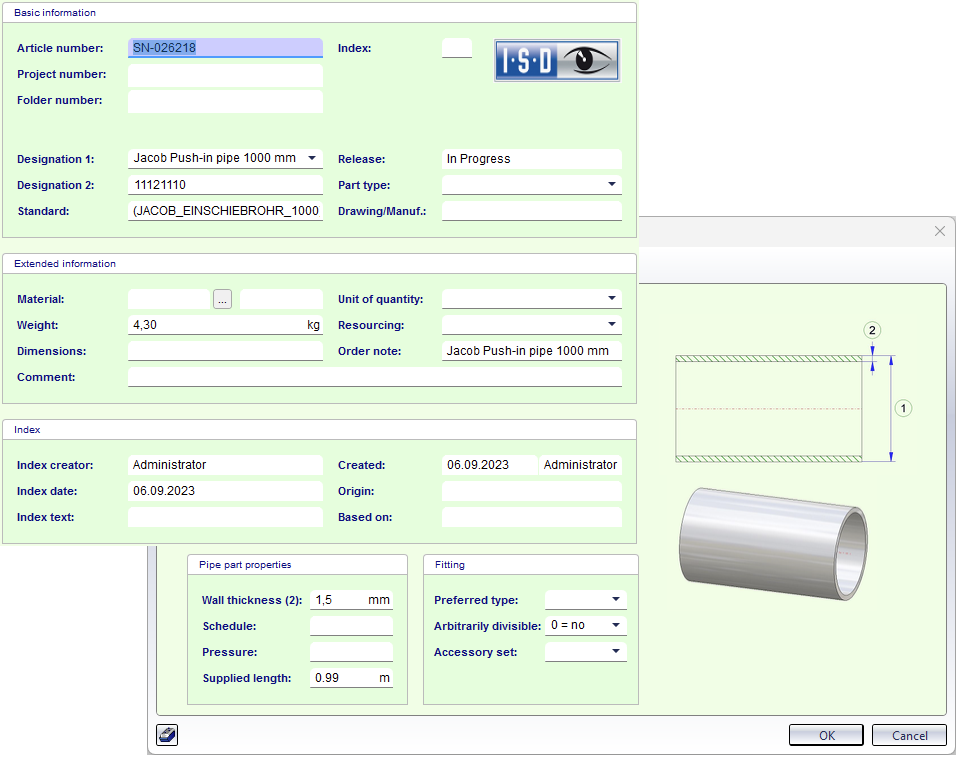Click the Cancel button
The width and height of the screenshot is (959, 758).
909,735
